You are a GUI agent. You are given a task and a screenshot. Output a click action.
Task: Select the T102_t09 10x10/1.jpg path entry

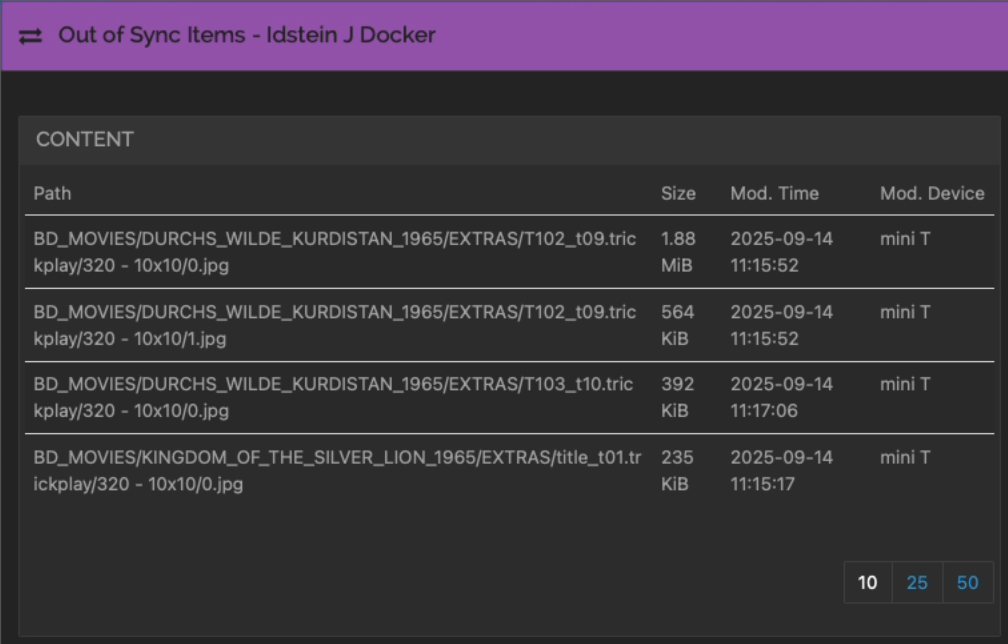pyautogui.click(x=334, y=325)
